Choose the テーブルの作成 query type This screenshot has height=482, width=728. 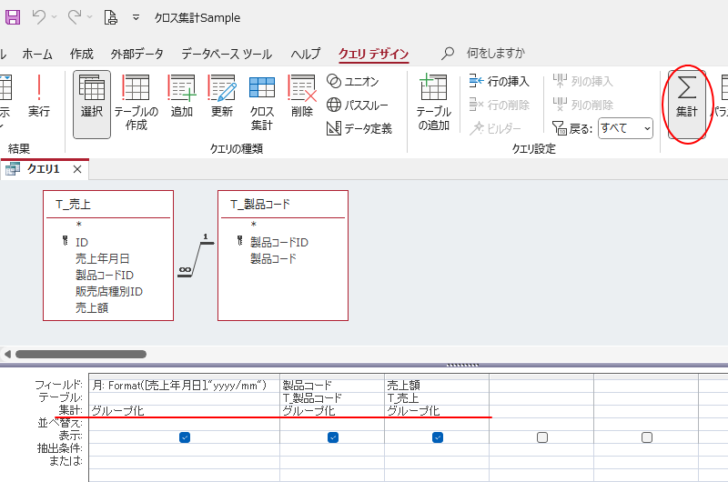(x=136, y=103)
